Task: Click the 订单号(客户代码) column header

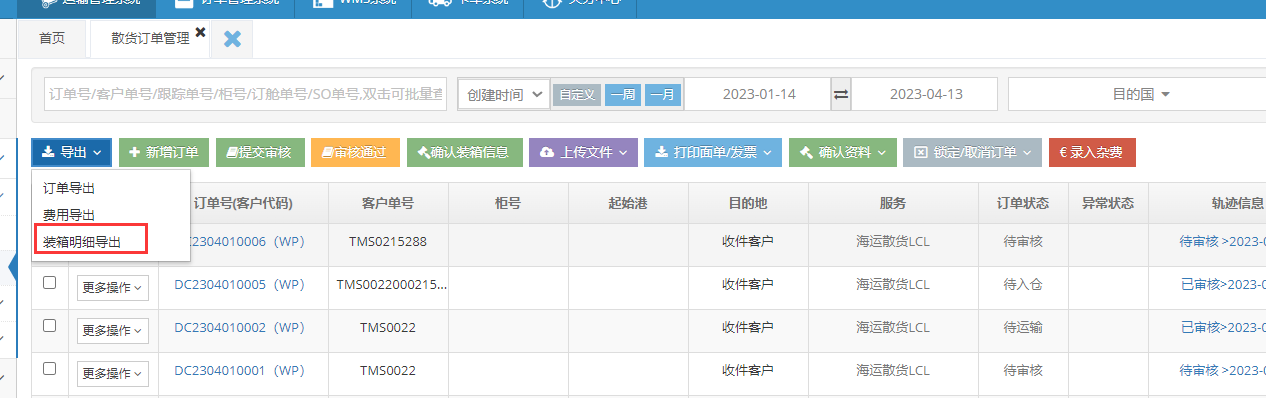Action: [x=243, y=203]
